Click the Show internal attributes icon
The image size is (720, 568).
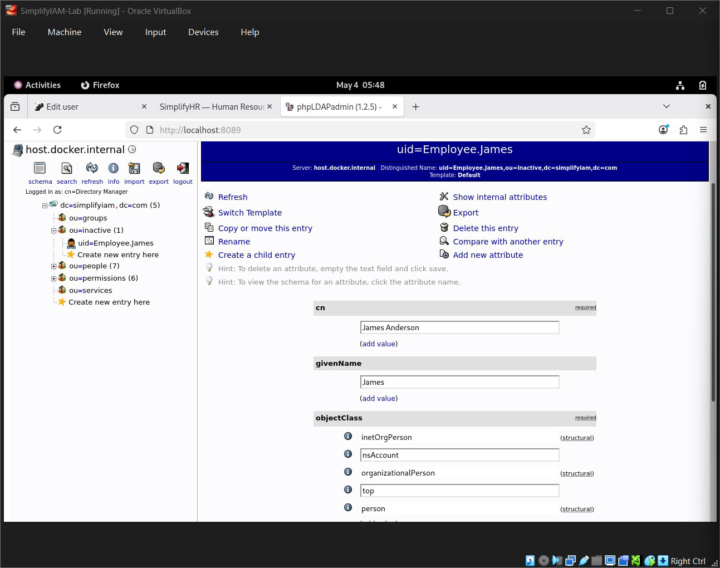pyautogui.click(x=444, y=196)
